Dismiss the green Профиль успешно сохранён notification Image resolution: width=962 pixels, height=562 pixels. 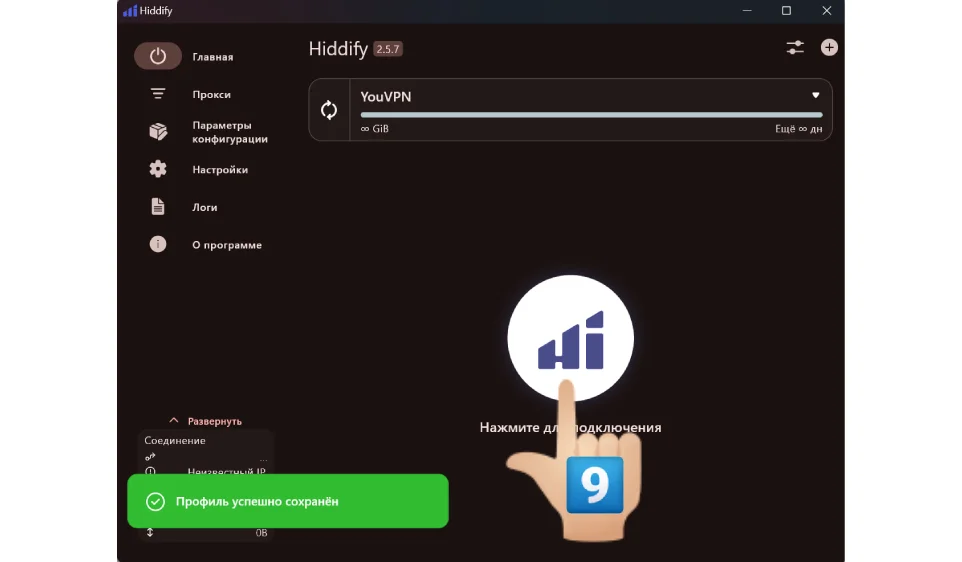point(287,501)
